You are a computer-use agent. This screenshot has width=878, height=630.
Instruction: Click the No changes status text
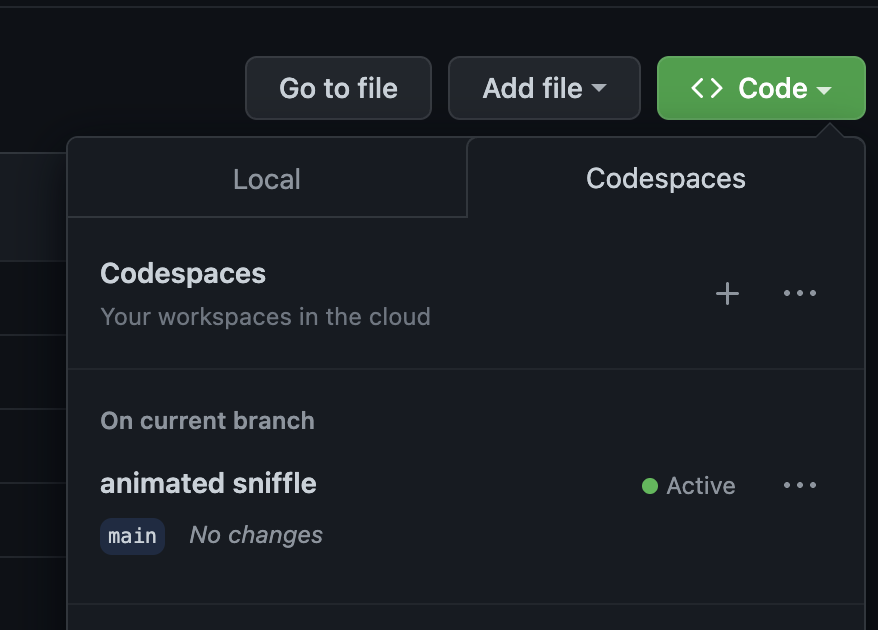256,535
